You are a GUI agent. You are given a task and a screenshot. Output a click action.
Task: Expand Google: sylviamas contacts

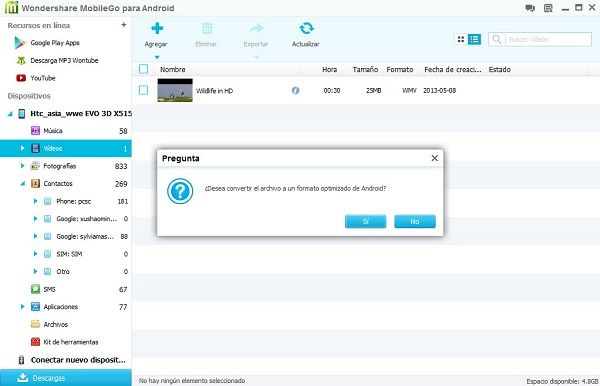pyautogui.click(x=35, y=236)
